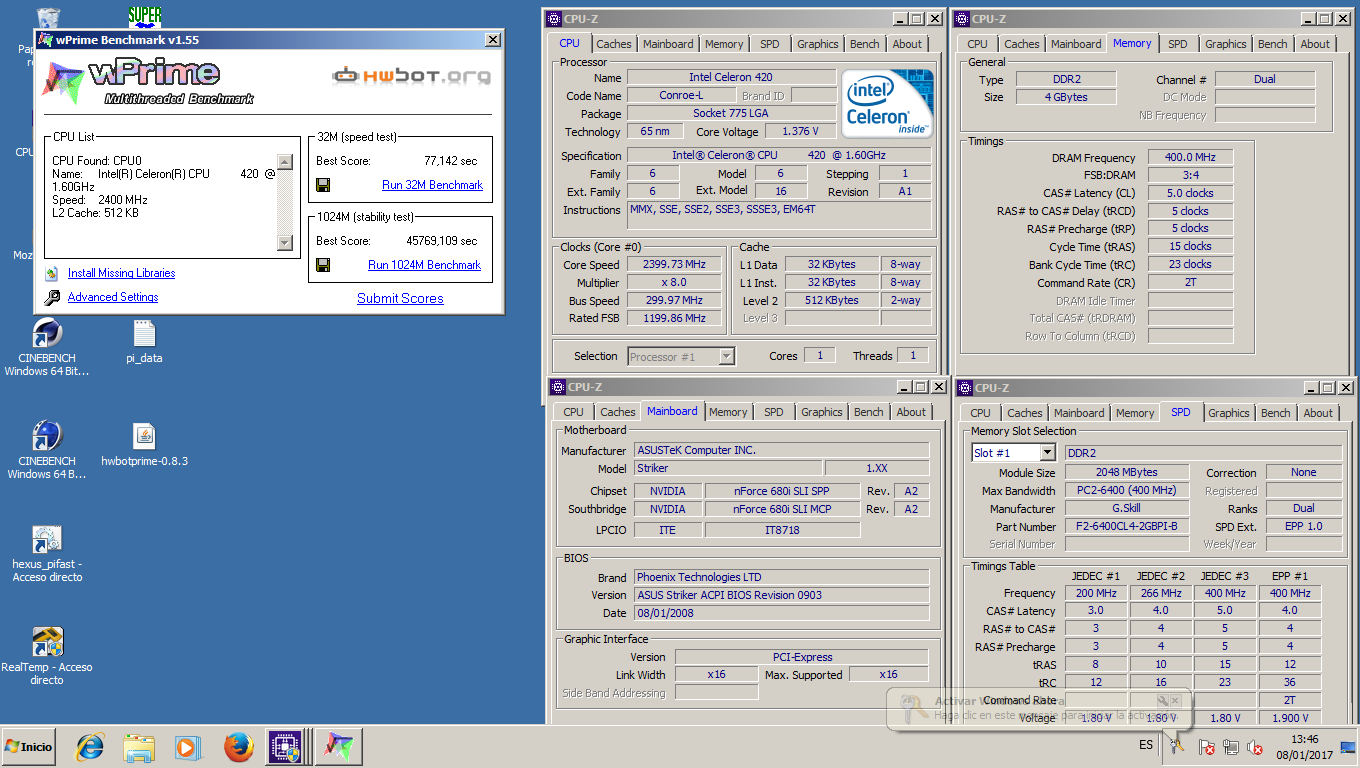
Task: Open Bench tab in the SPD CPU-Z window
Action: (1275, 413)
